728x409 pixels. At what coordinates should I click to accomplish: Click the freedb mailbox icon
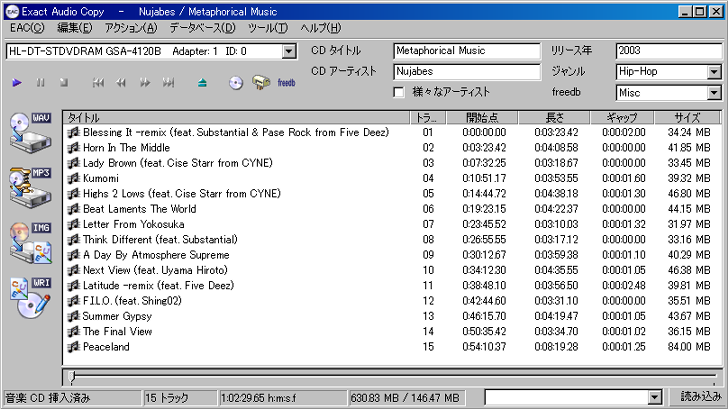coord(261,83)
